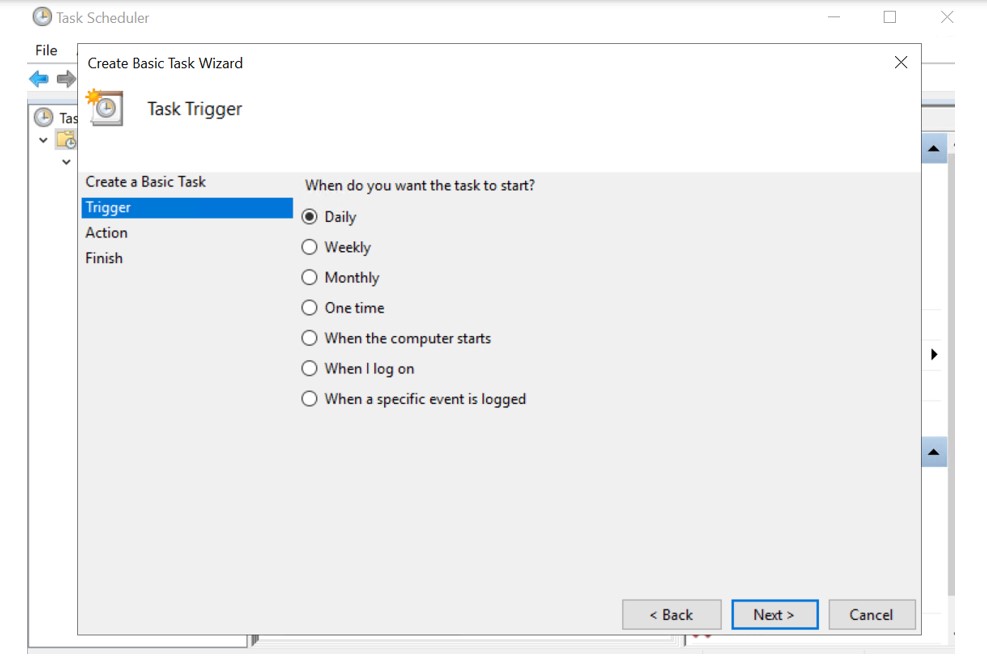Select the Task Scheduler Library folder icon
Viewport: 987px width, 656px height.
66,140
